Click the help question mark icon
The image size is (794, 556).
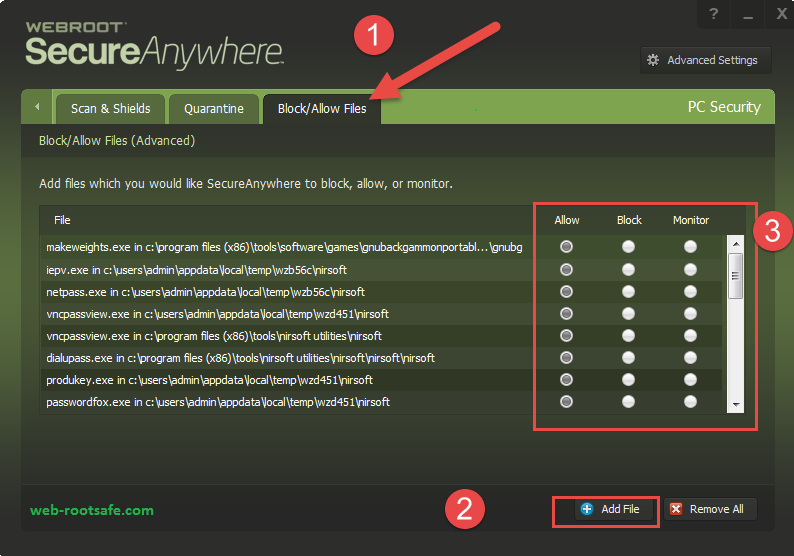coord(713,14)
